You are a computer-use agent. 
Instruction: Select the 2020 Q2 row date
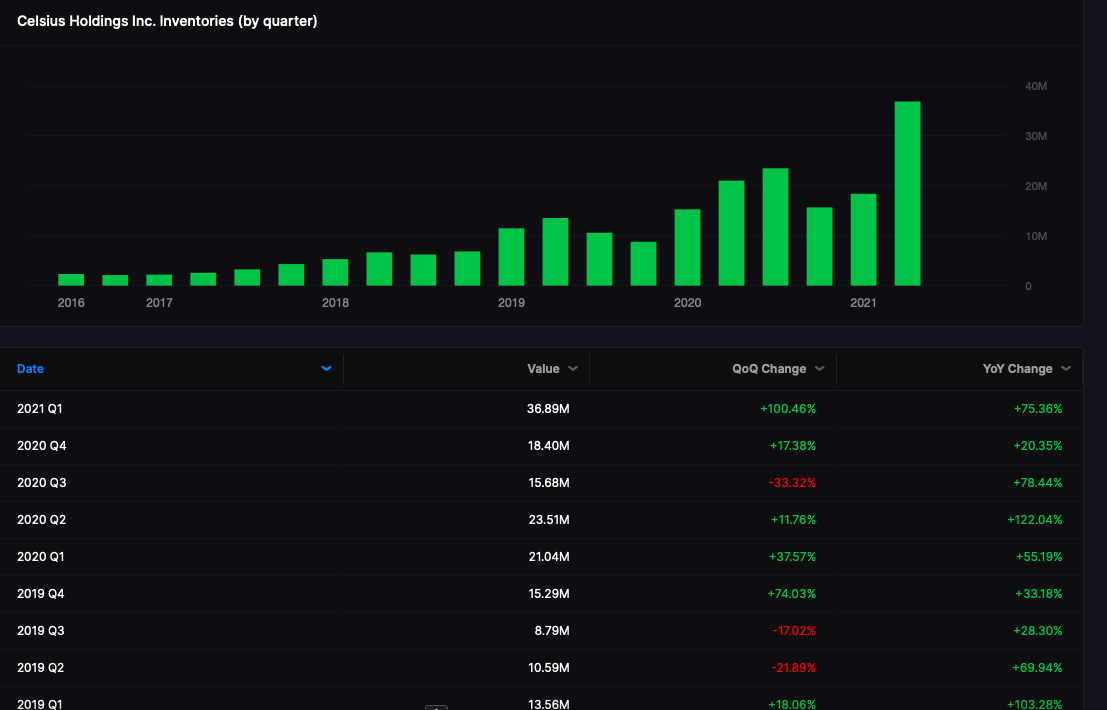coord(42,519)
